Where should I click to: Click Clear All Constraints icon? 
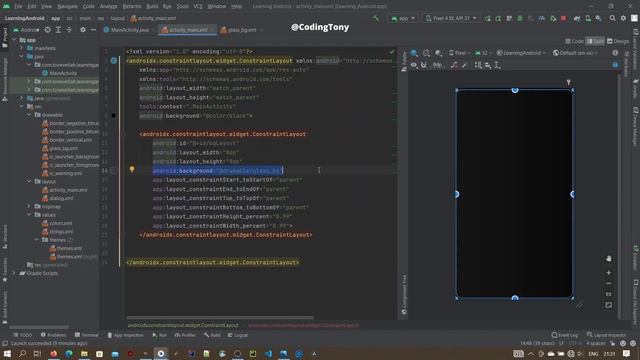coord(454,65)
